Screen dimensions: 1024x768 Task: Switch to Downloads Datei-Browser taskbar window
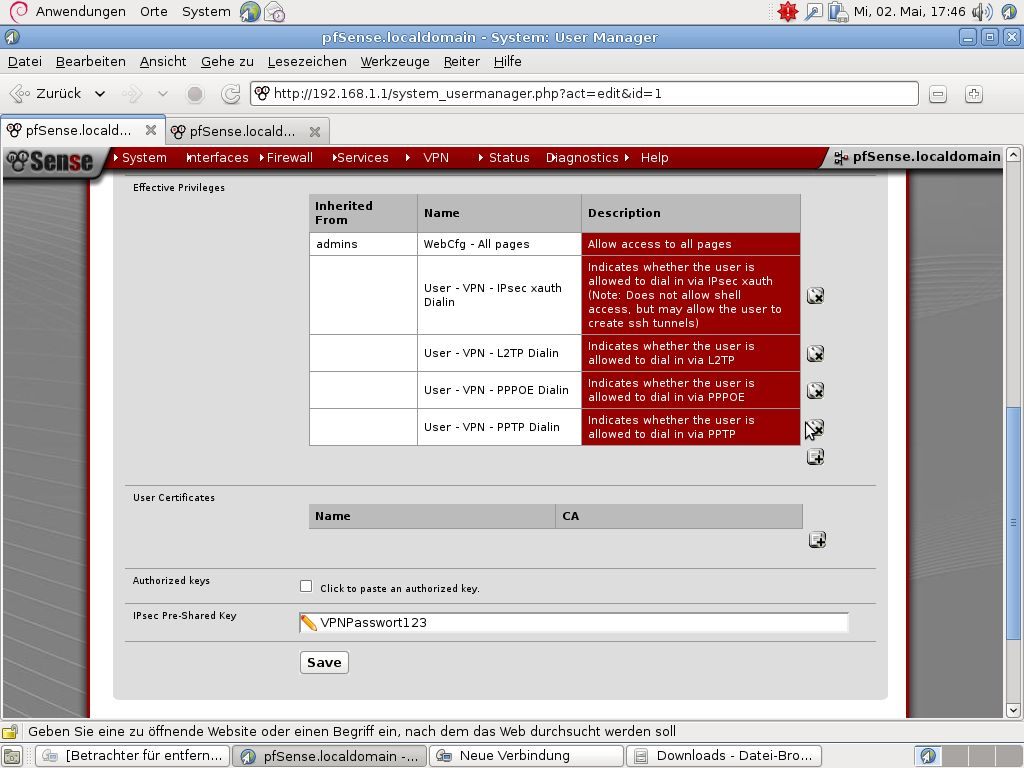(724, 756)
